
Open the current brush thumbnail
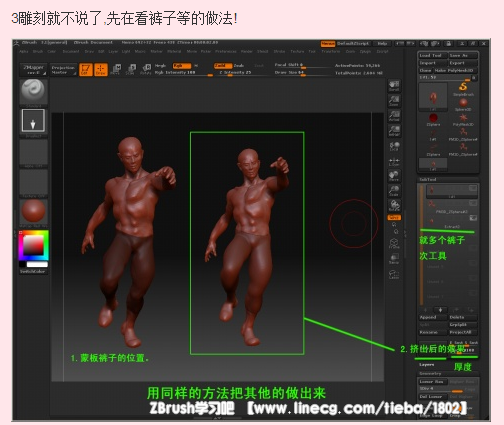click(34, 92)
